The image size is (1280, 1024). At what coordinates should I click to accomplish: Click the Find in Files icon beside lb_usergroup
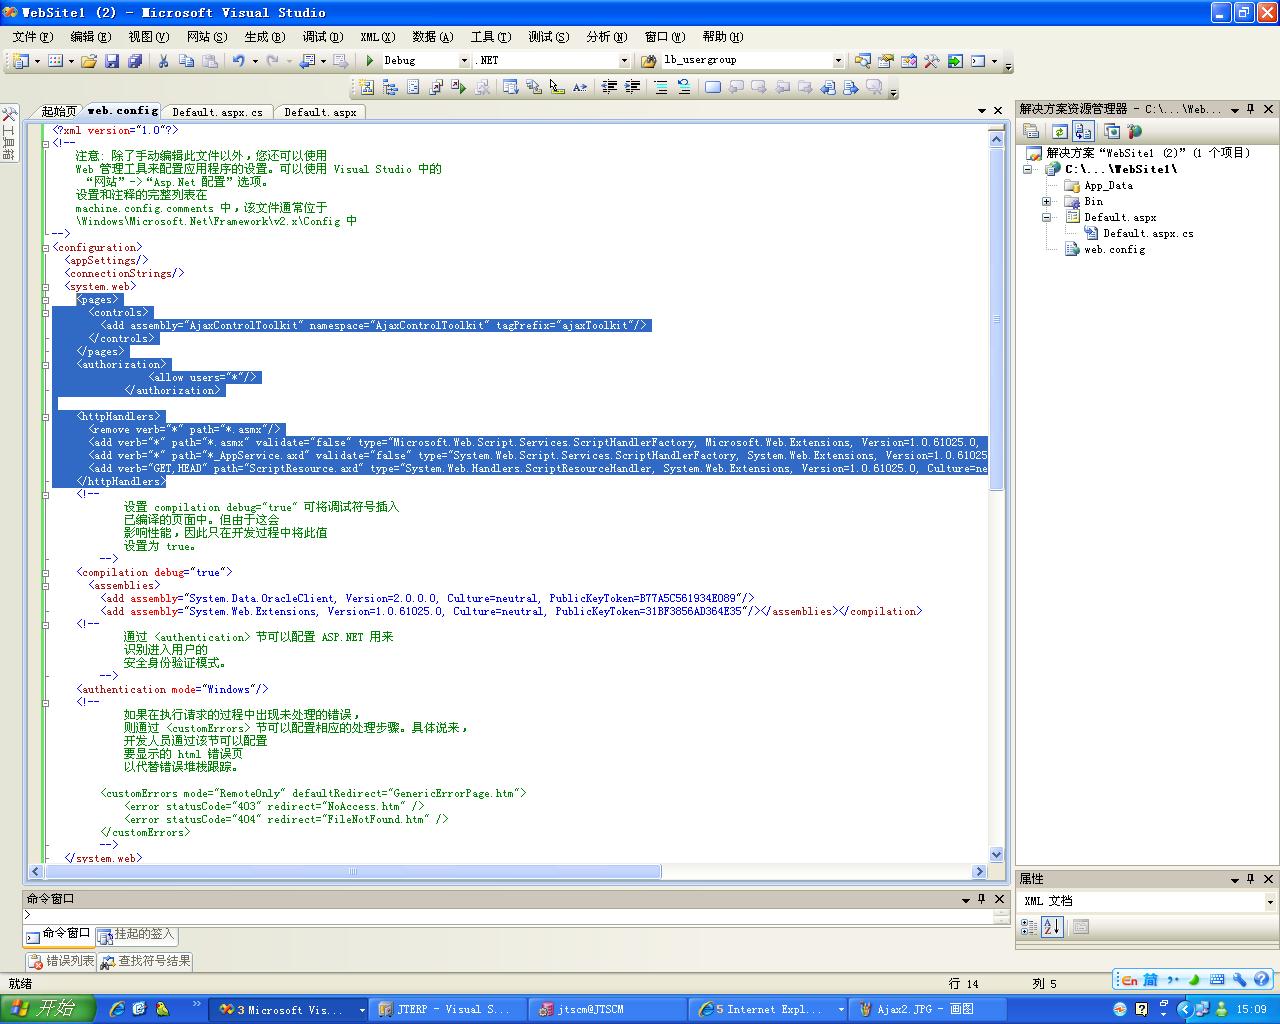pyautogui.click(x=648, y=61)
